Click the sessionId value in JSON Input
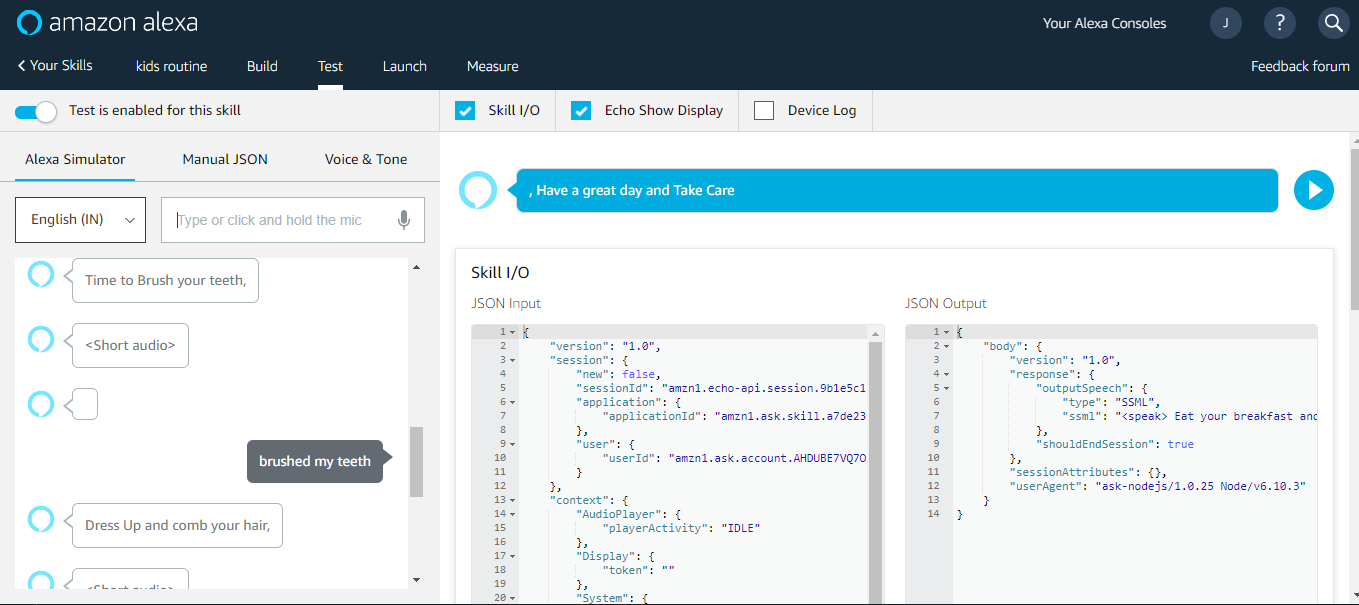1359x605 pixels. [763, 388]
